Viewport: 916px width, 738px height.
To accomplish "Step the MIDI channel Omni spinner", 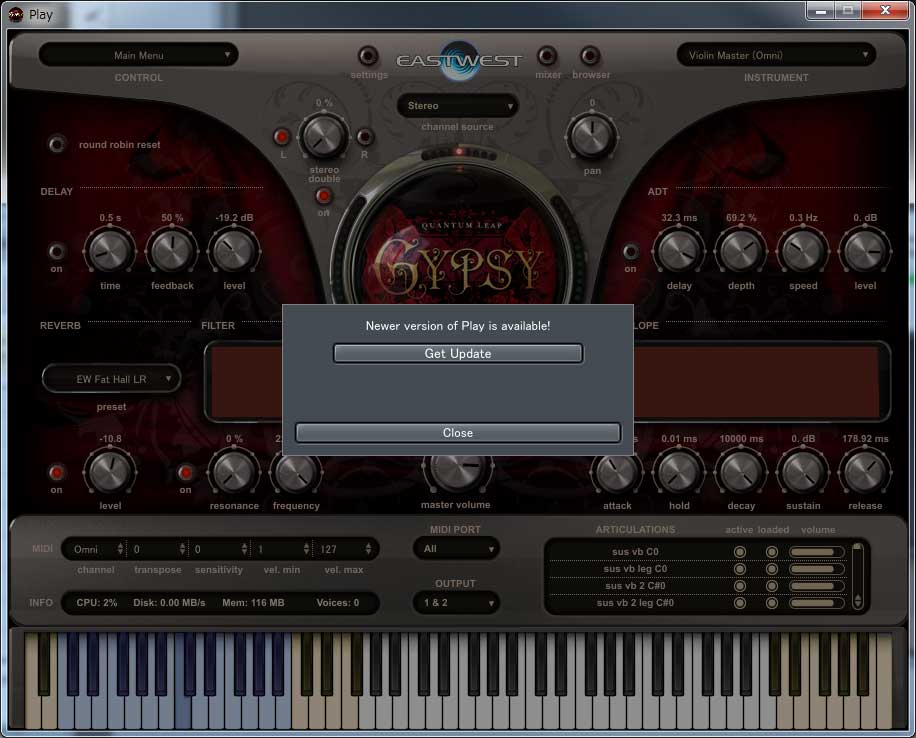I will [120, 549].
